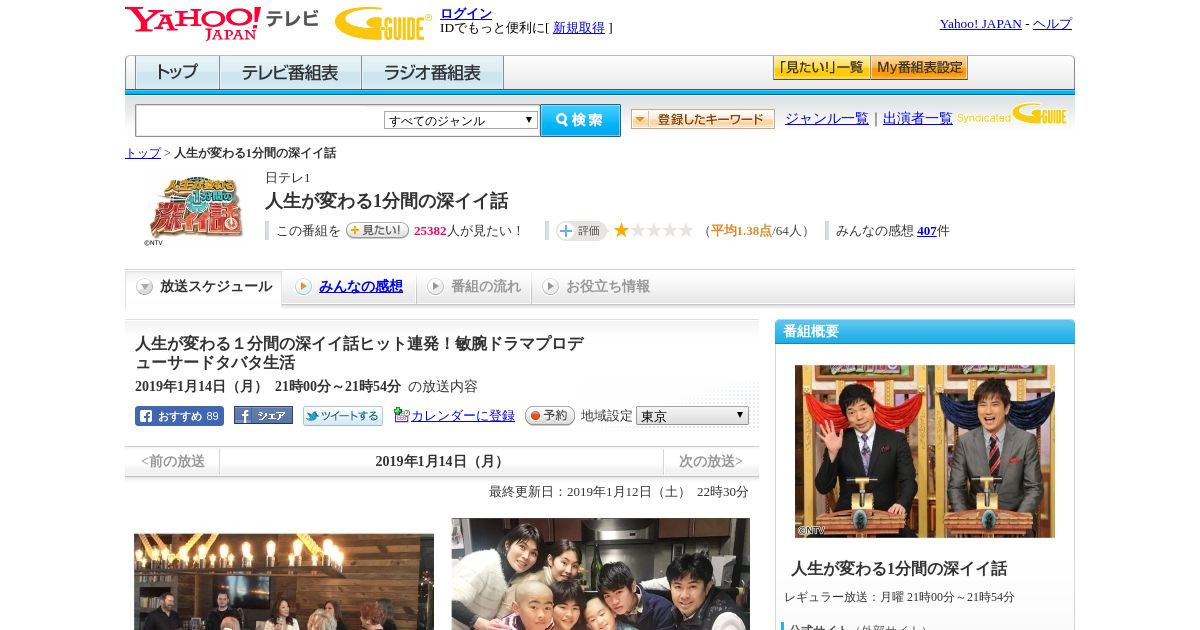This screenshot has height=630, width=1200.
Task: Select the お役立ち情報 tab
Action: (x=596, y=287)
